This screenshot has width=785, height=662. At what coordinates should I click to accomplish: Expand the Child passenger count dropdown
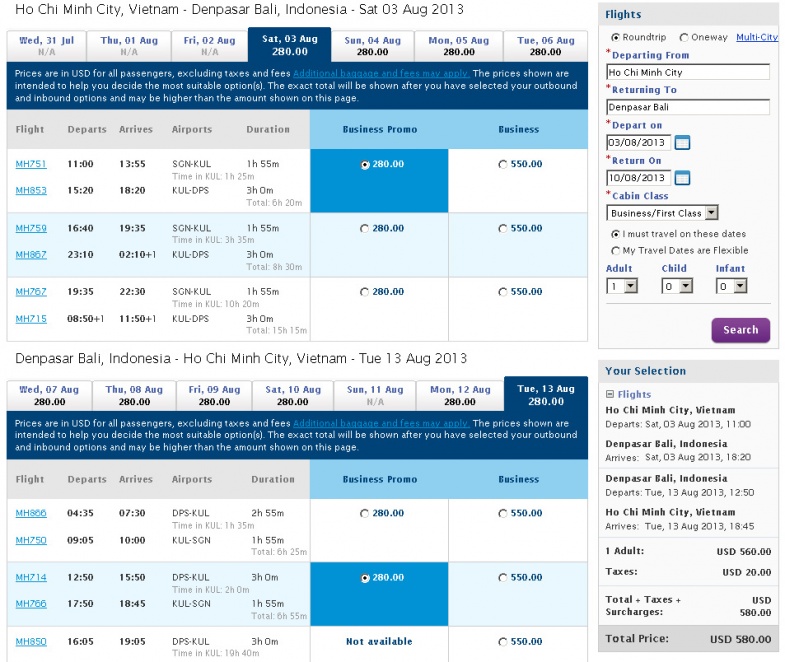click(677, 286)
